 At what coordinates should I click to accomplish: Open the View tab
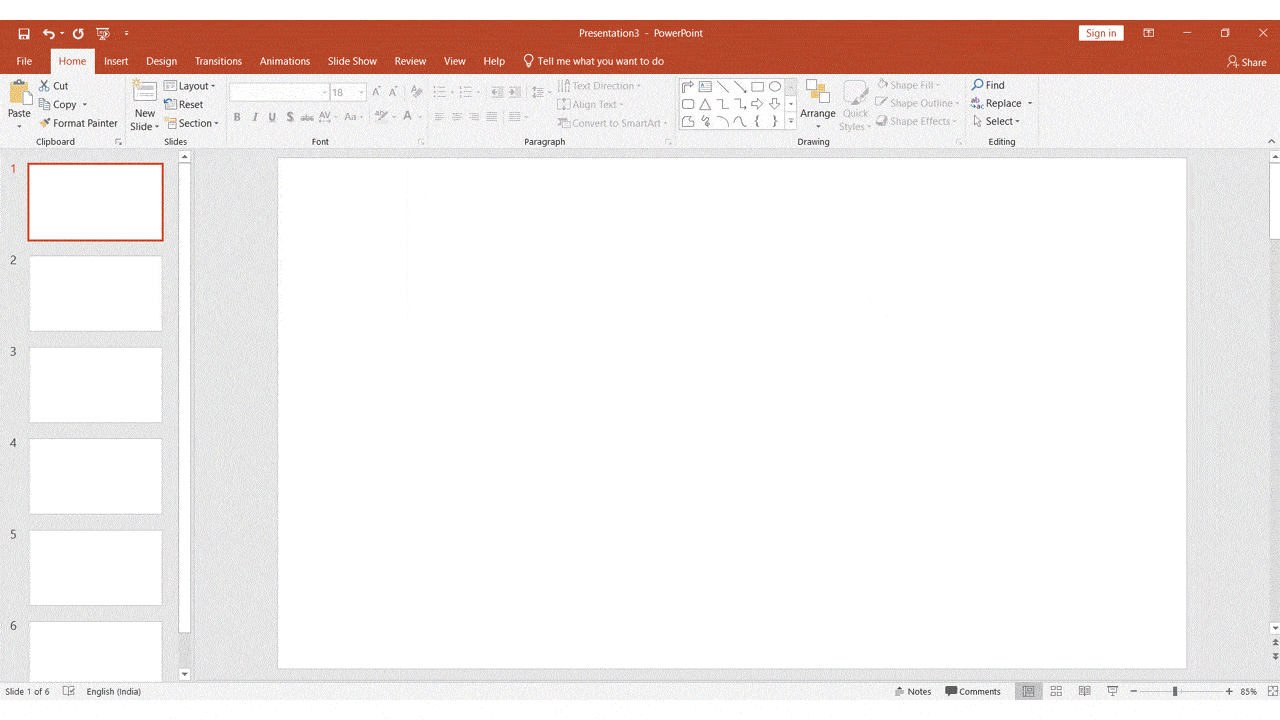[x=455, y=61]
